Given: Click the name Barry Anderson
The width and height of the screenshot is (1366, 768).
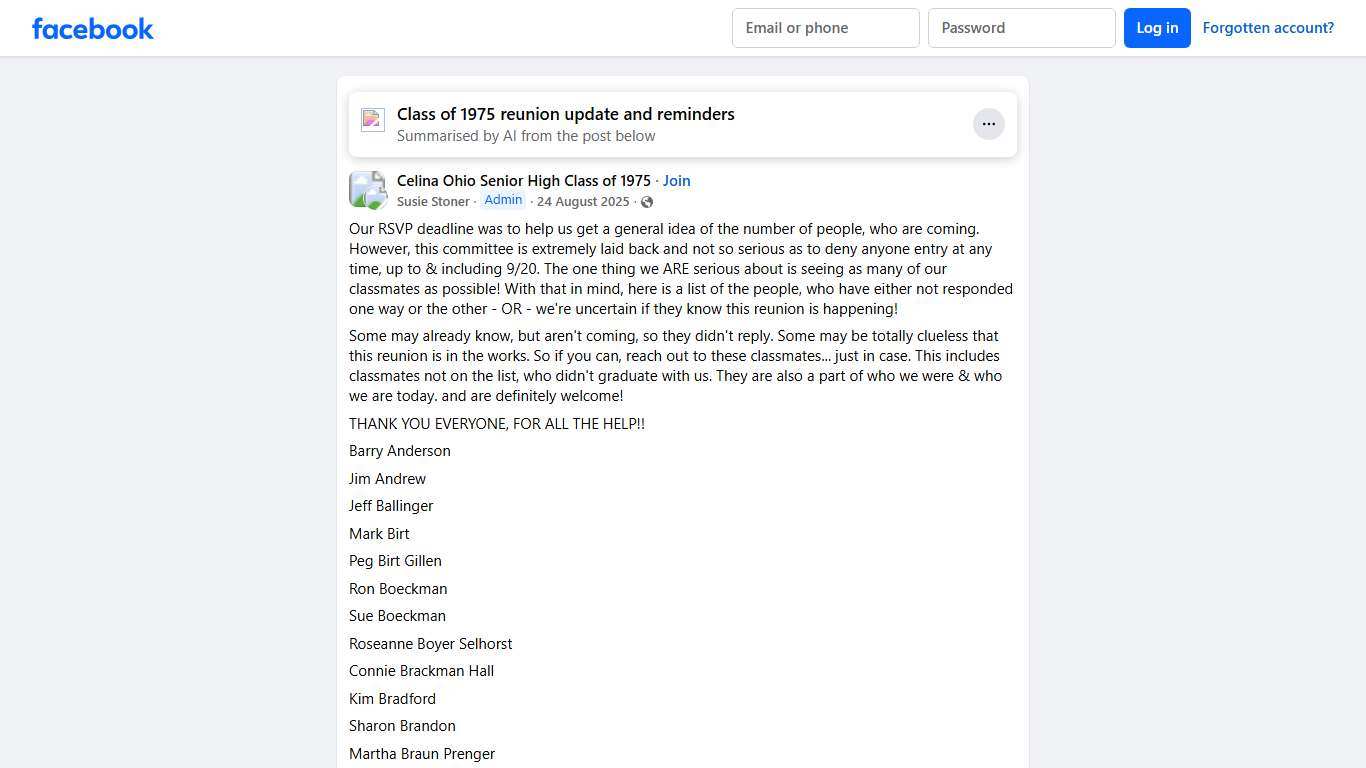Looking at the screenshot, I should click(x=400, y=451).
